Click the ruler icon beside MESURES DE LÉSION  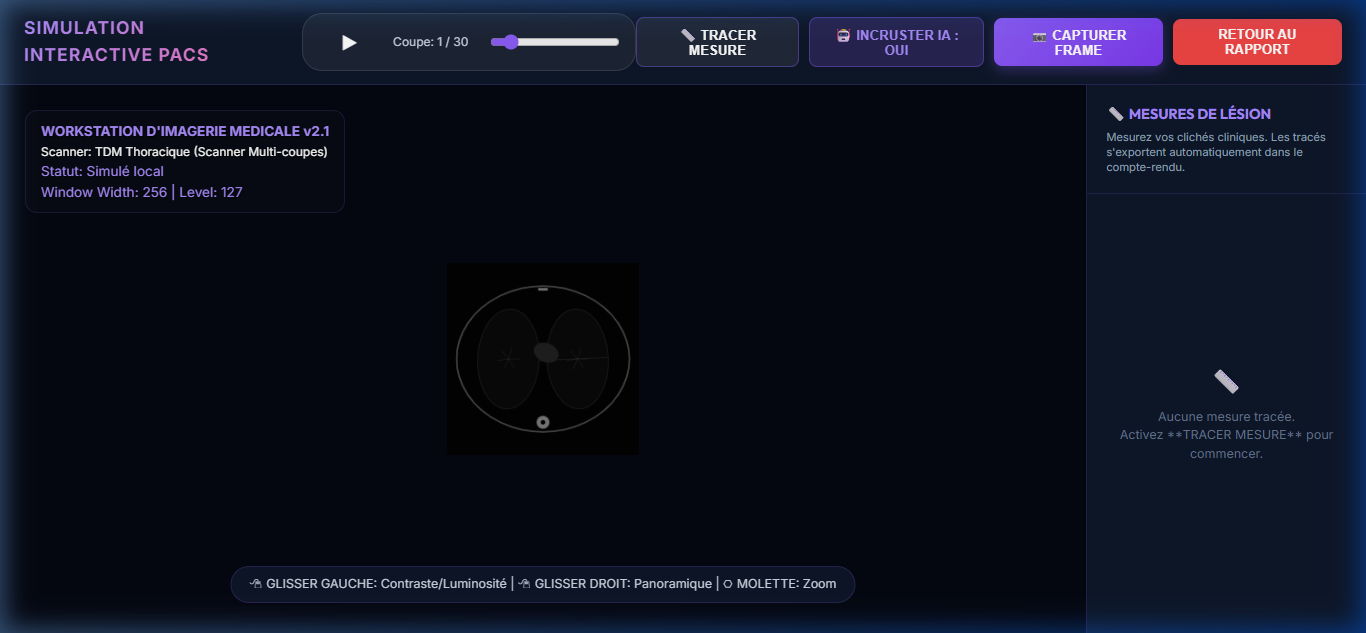point(1116,114)
